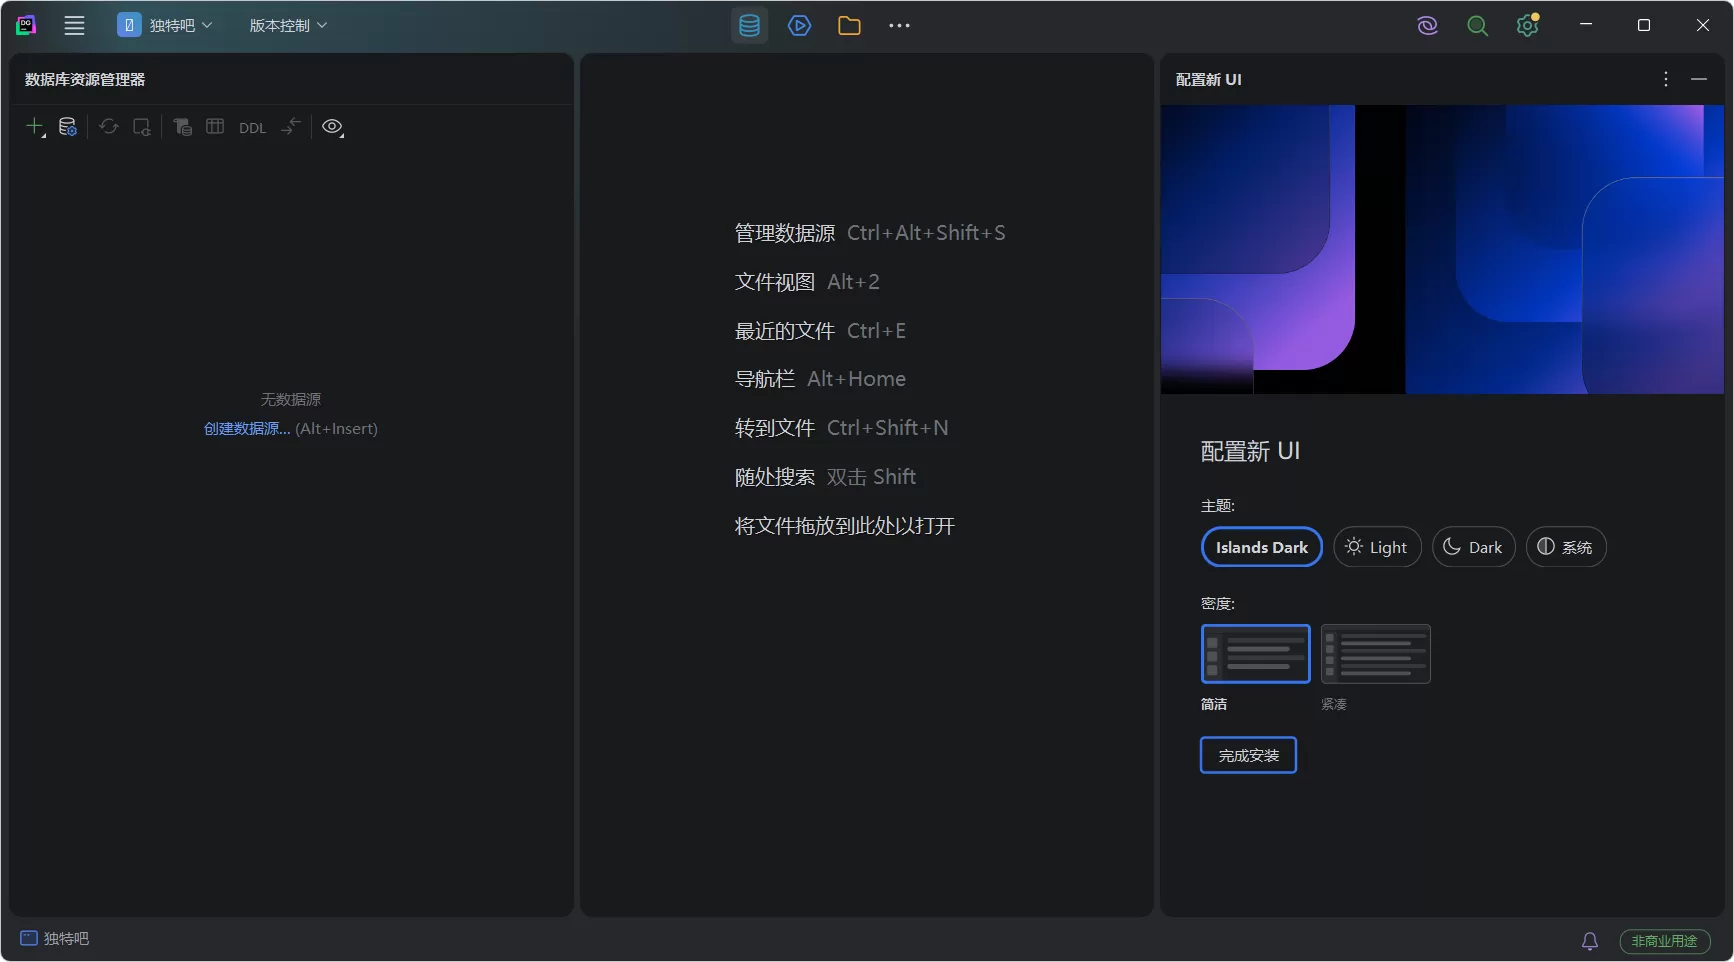Add a new data source with the plus icon

pos(33,127)
